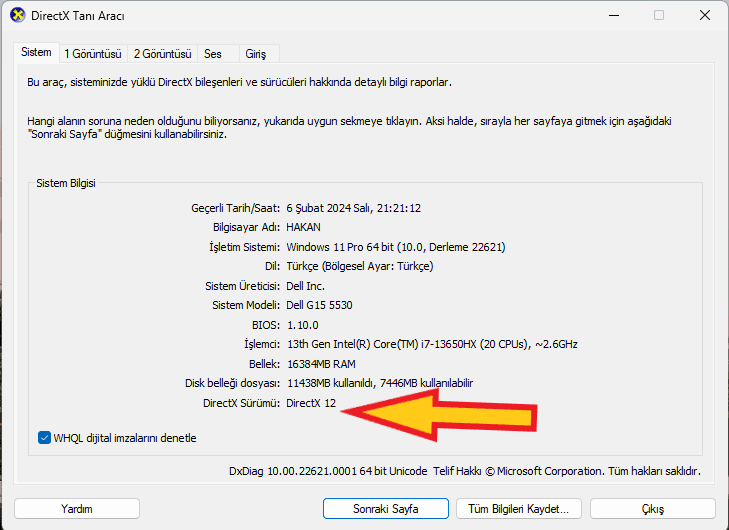The image size is (729, 530).
Task: Select manufacturer value Dell Inc.
Action: [x=305, y=286]
